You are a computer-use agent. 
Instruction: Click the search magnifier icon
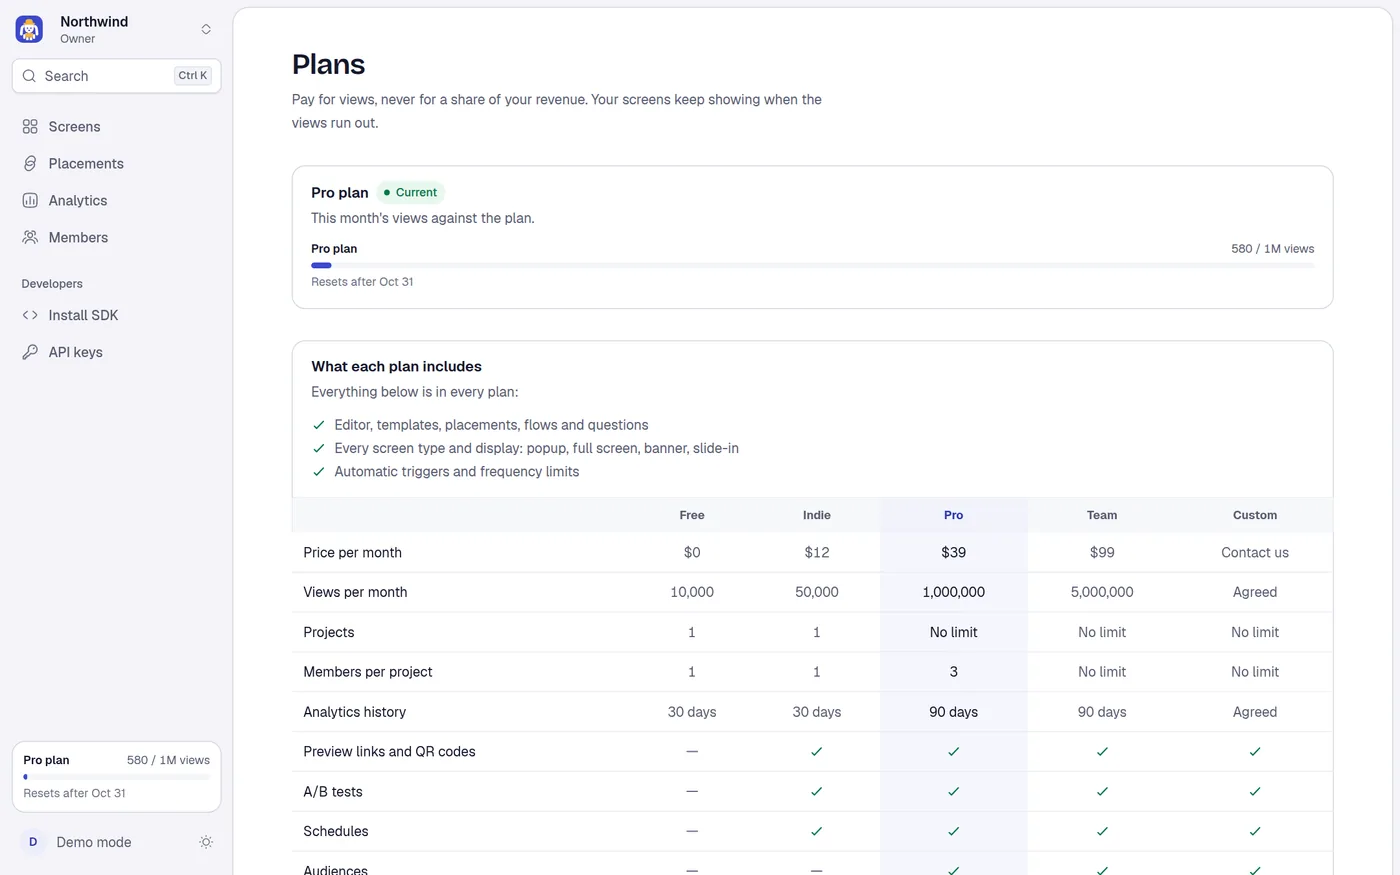30,76
